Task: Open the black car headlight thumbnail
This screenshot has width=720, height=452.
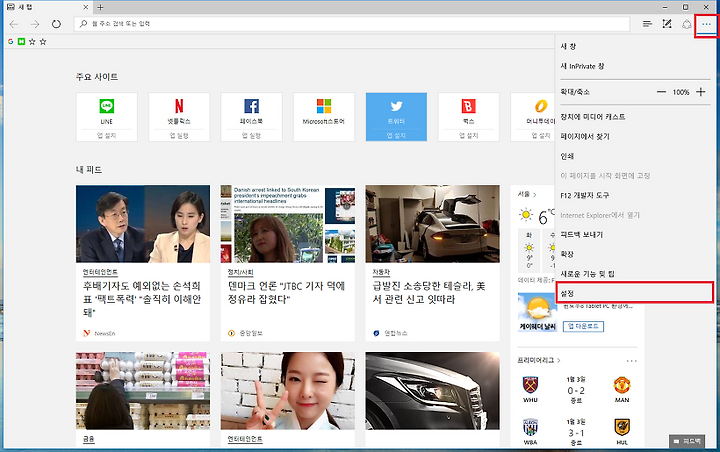Action: [433, 391]
